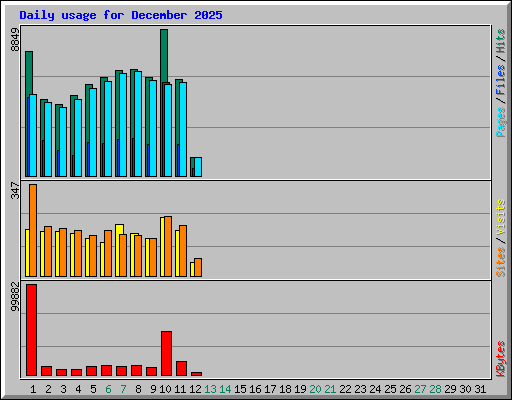Image resolution: width=512 pixels, height=400 pixels.
Task: Select day 24 on the date axis
Action: click(x=375, y=389)
